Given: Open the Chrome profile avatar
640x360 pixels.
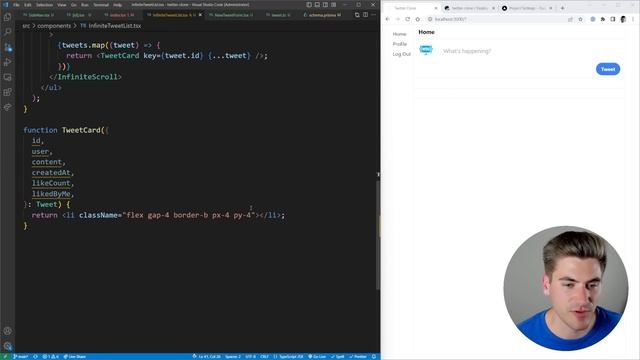Looking at the screenshot, I should pos(623,19).
